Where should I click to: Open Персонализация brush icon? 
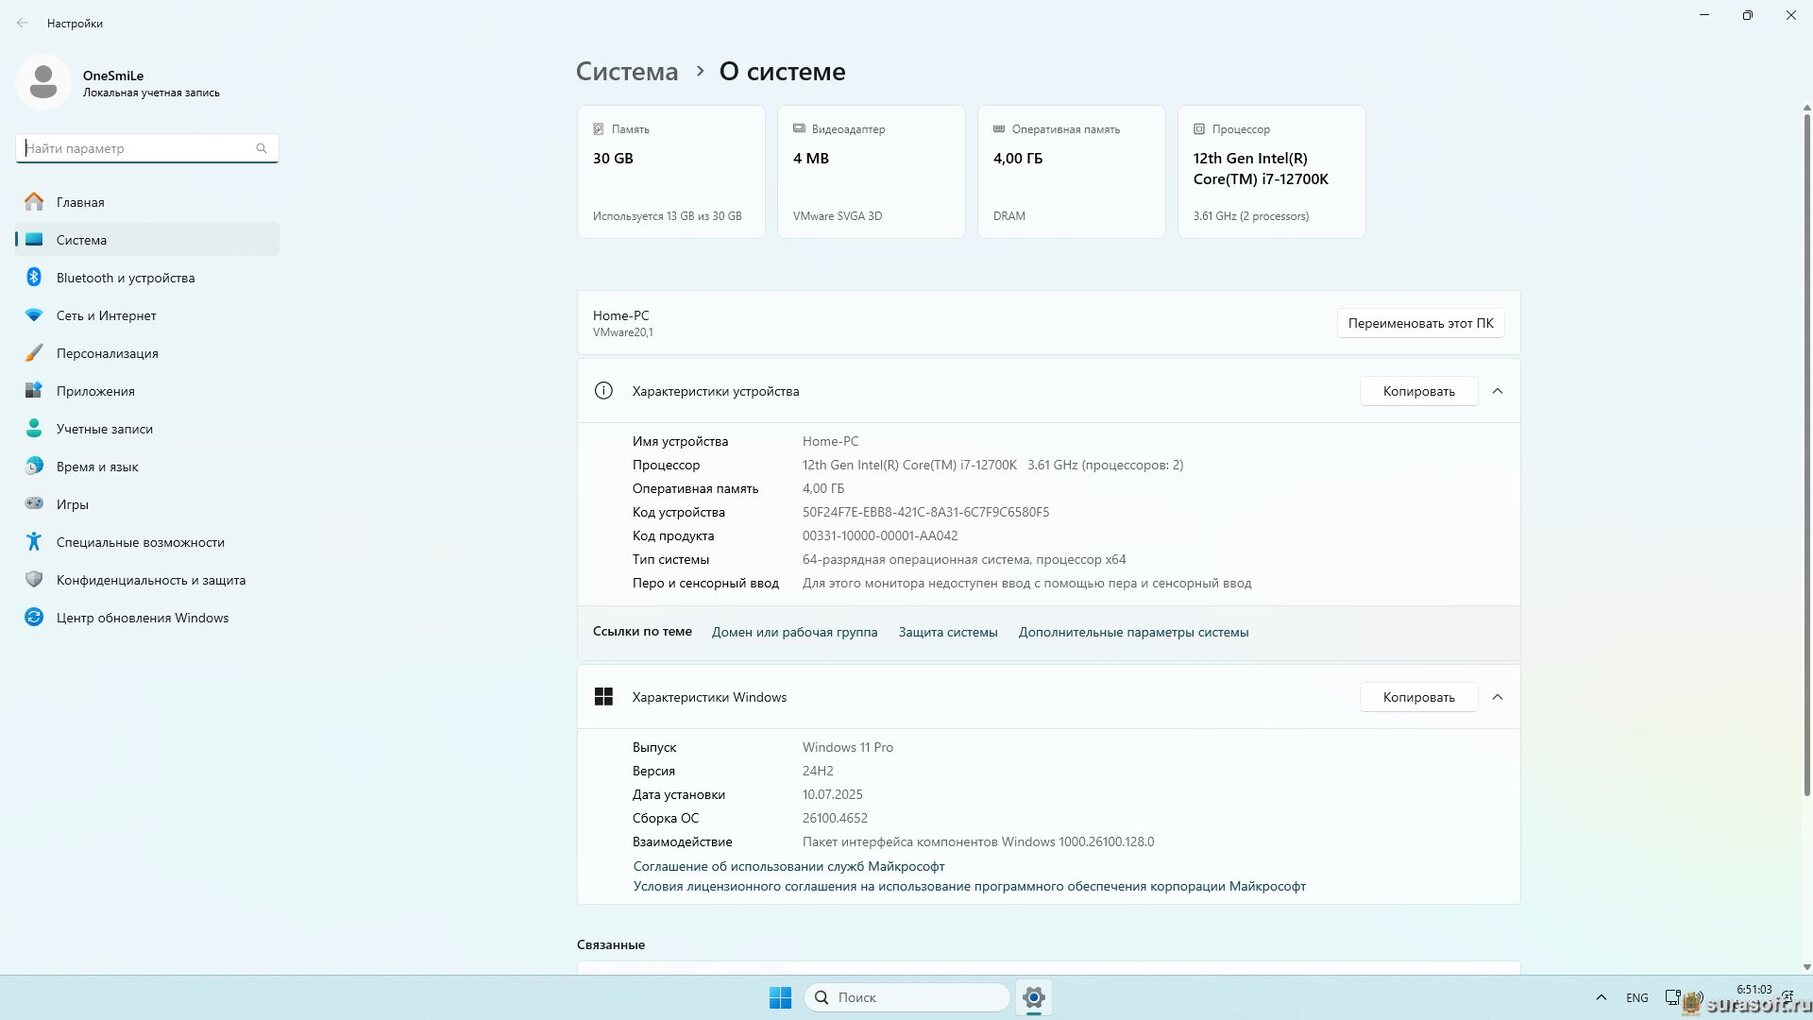(34, 353)
